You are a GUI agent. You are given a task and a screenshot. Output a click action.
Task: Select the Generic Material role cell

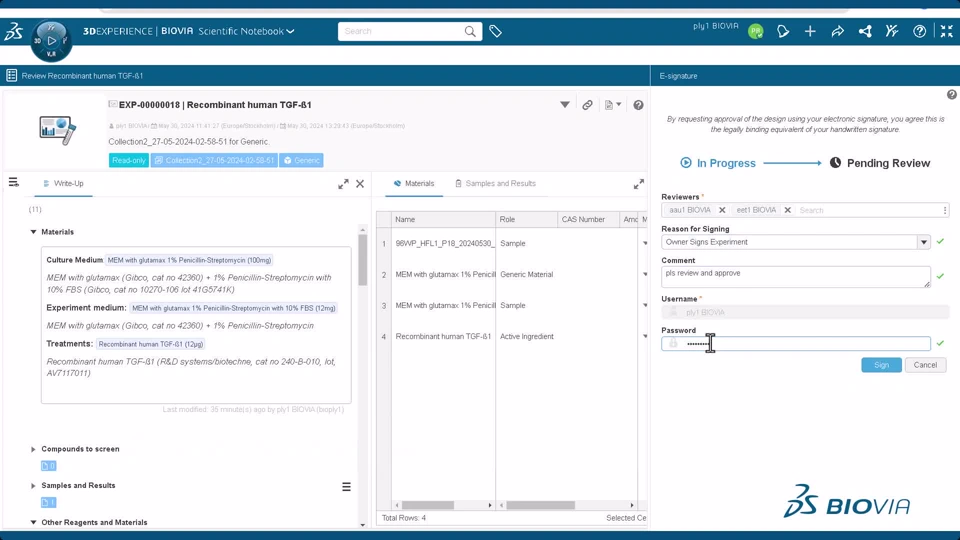coord(527,274)
